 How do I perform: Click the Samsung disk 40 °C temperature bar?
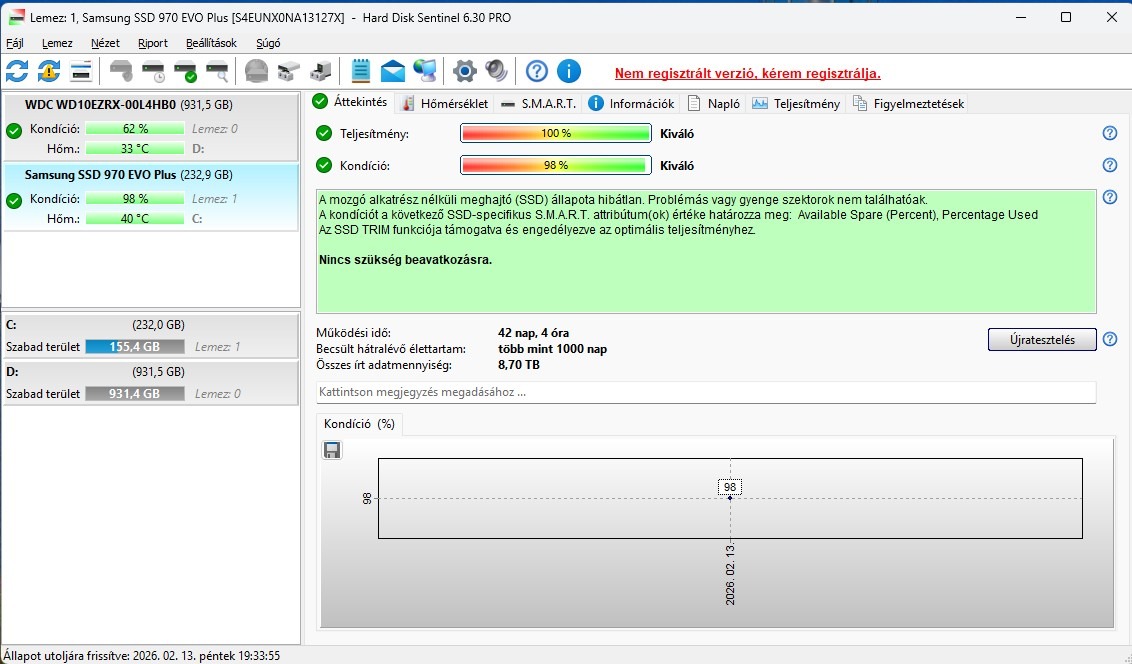pos(135,218)
